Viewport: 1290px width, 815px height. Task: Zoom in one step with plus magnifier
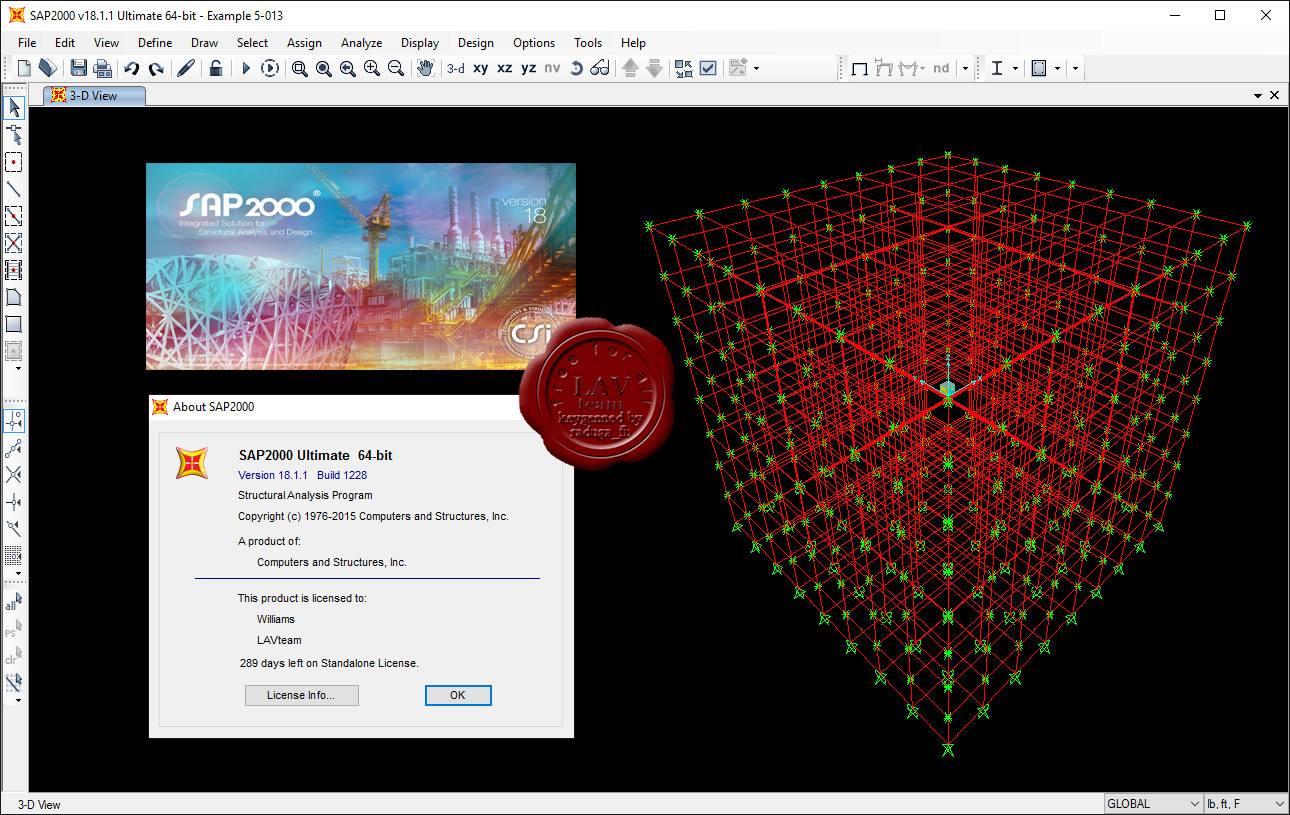371,68
